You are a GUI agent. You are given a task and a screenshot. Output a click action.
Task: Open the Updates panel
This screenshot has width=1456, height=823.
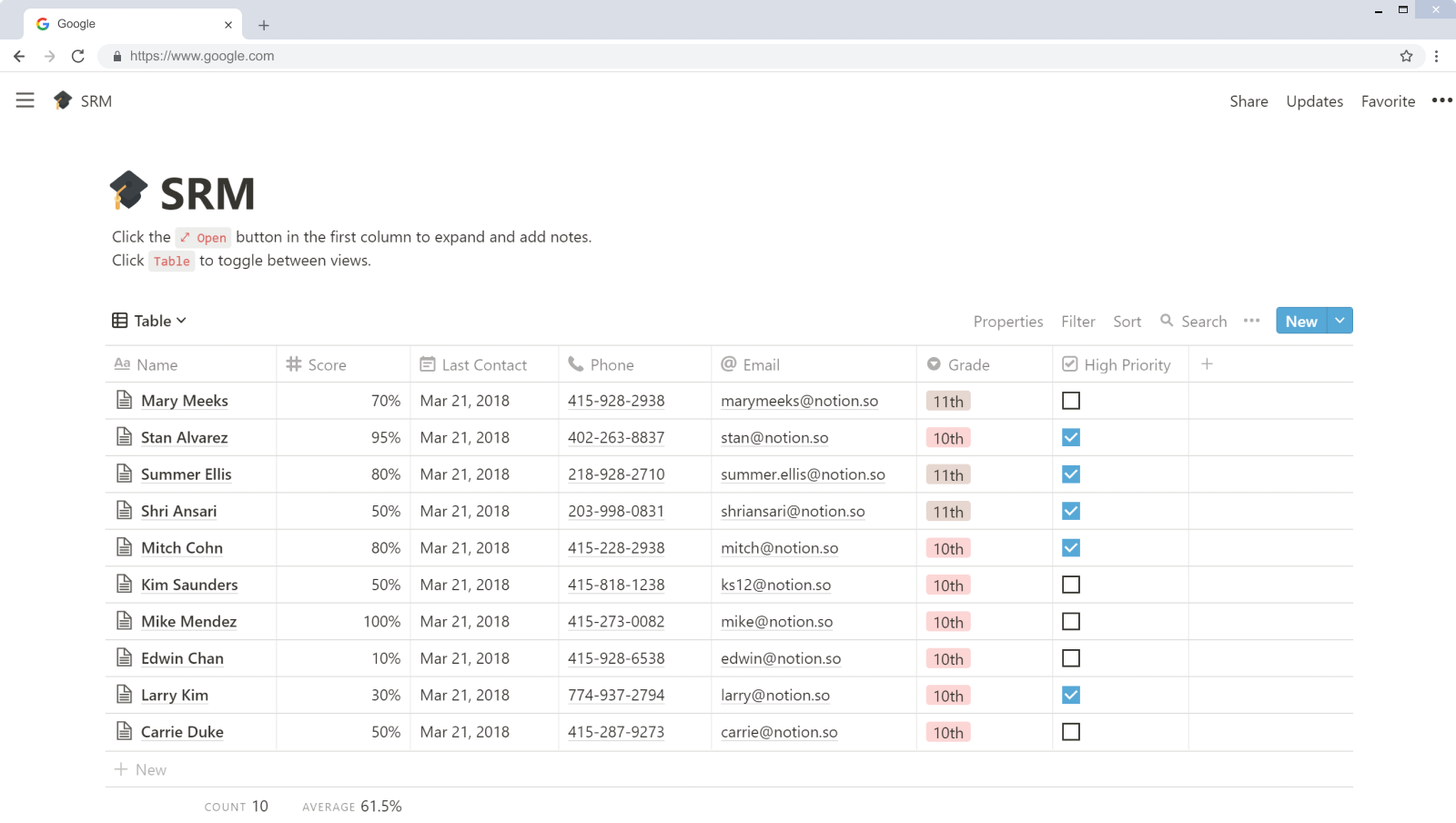coord(1314,101)
